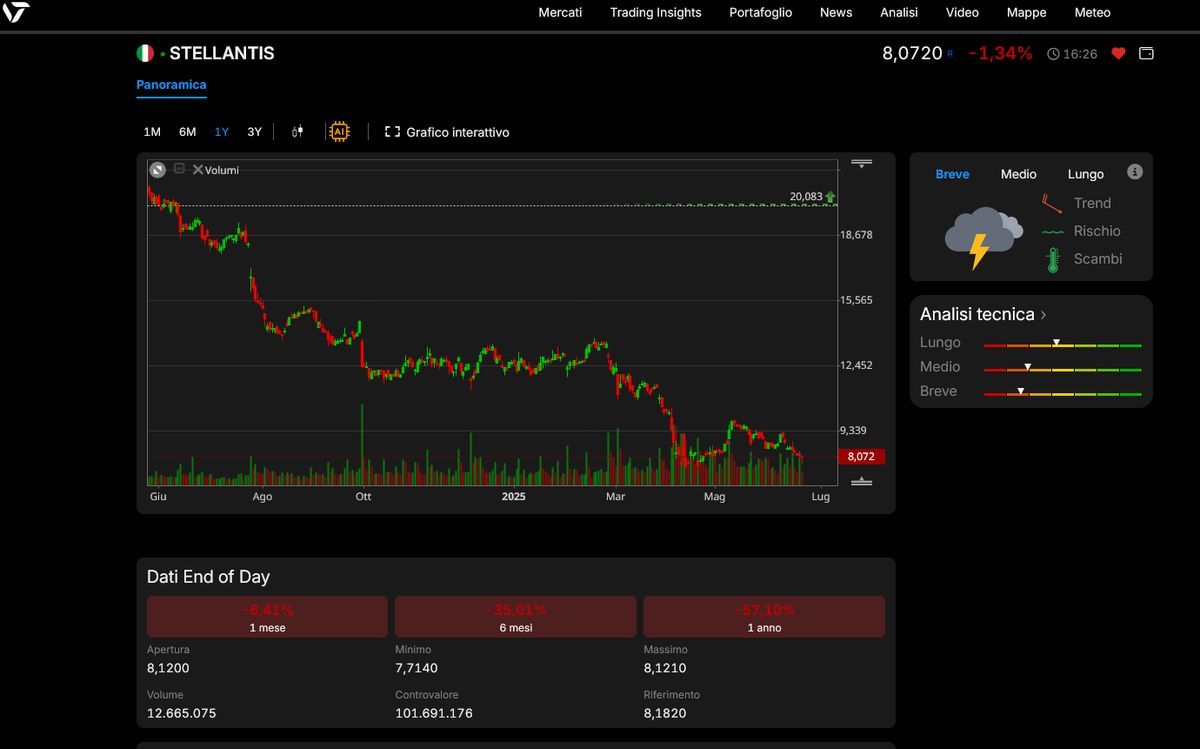This screenshot has width=1200, height=749.
Task: Click the Apertura value 8,1200
Action: click(168, 668)
